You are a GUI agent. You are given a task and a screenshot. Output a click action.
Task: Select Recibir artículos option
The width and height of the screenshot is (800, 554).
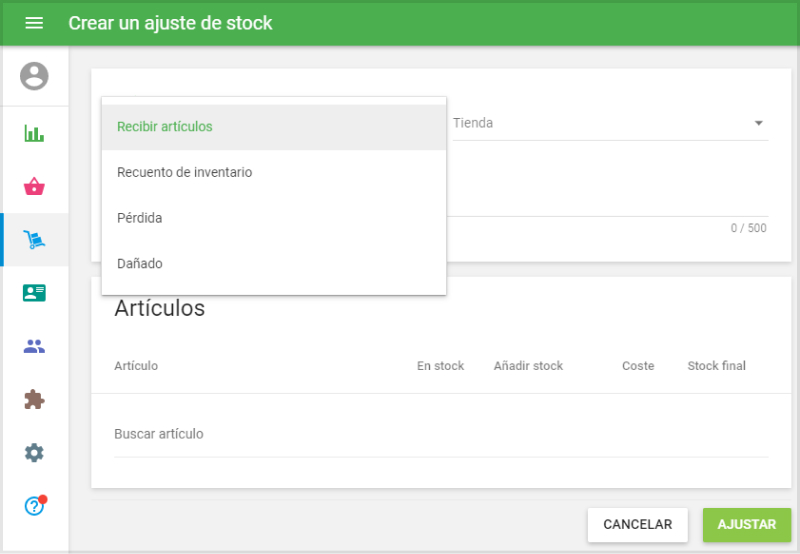coord(274,127)
